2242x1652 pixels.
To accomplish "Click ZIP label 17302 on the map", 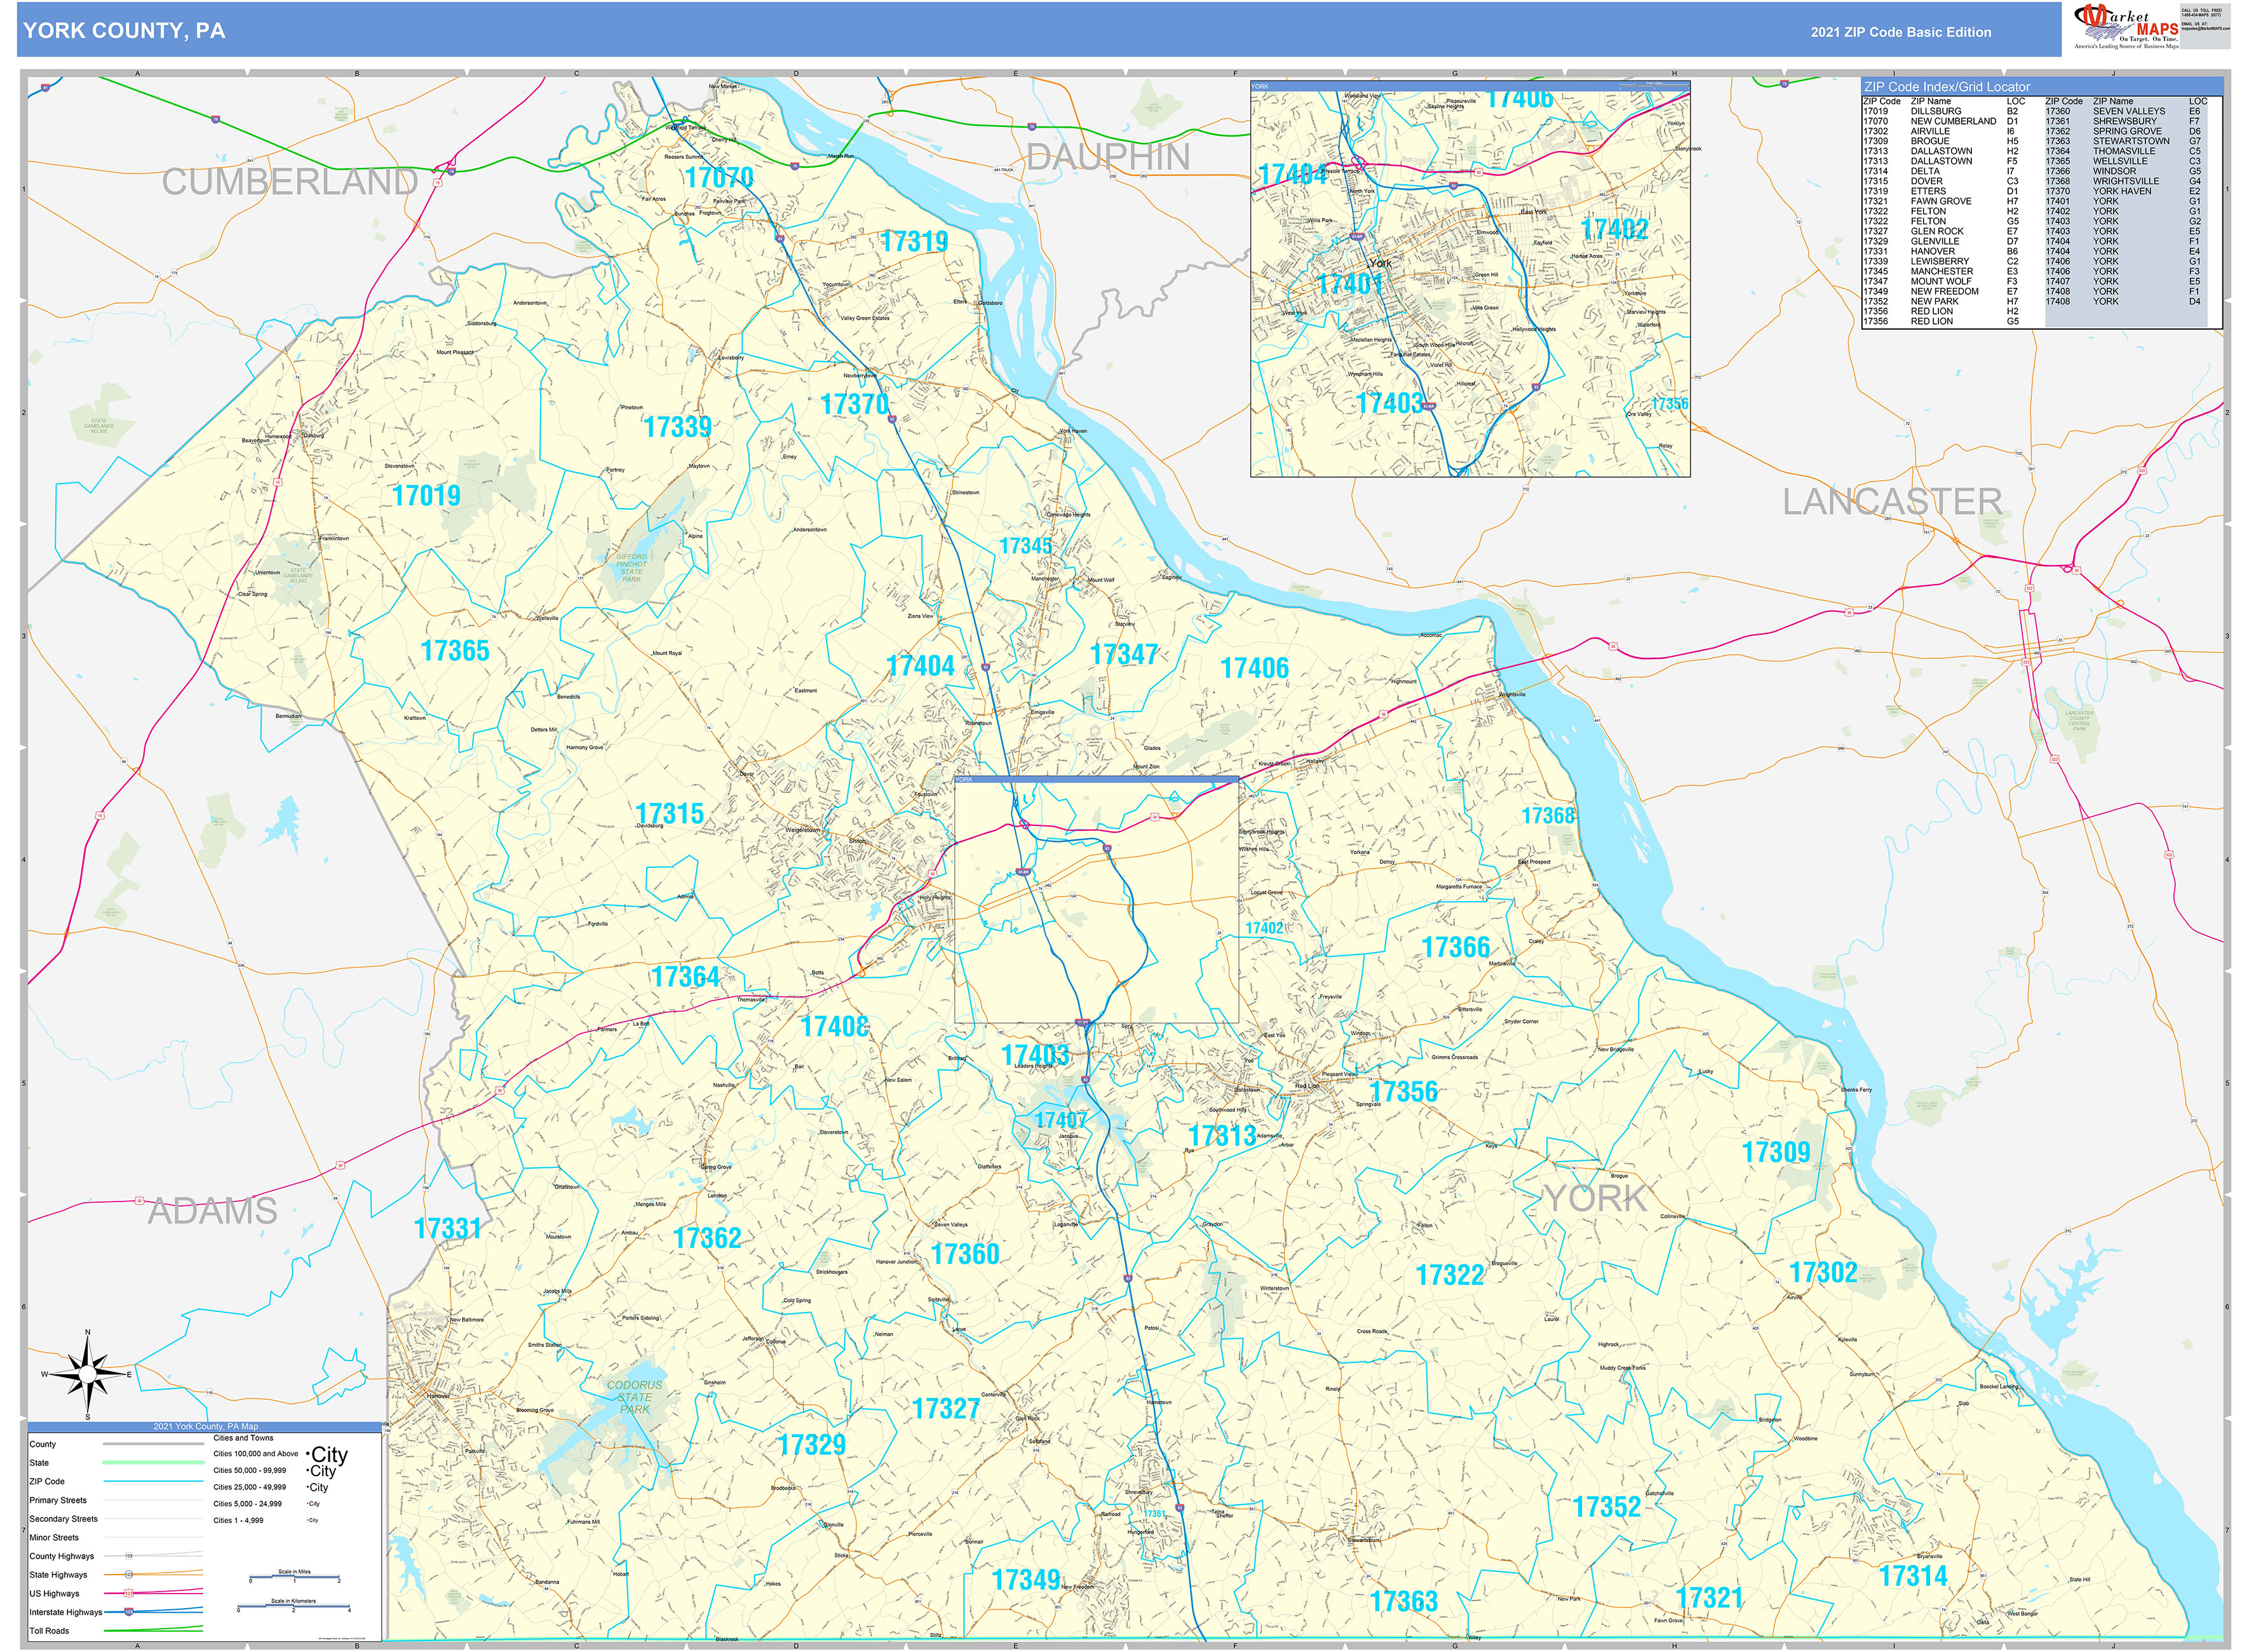I will [x=1823, y=1273].
